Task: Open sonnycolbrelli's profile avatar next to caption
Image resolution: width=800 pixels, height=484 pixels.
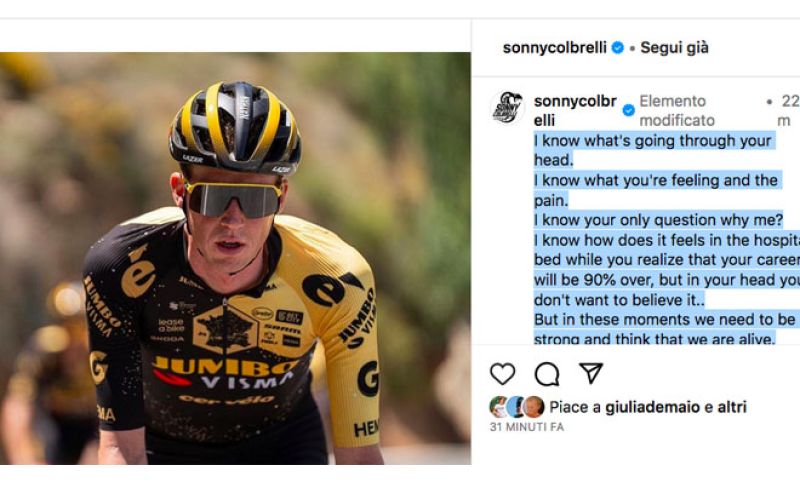Action: 508,106
